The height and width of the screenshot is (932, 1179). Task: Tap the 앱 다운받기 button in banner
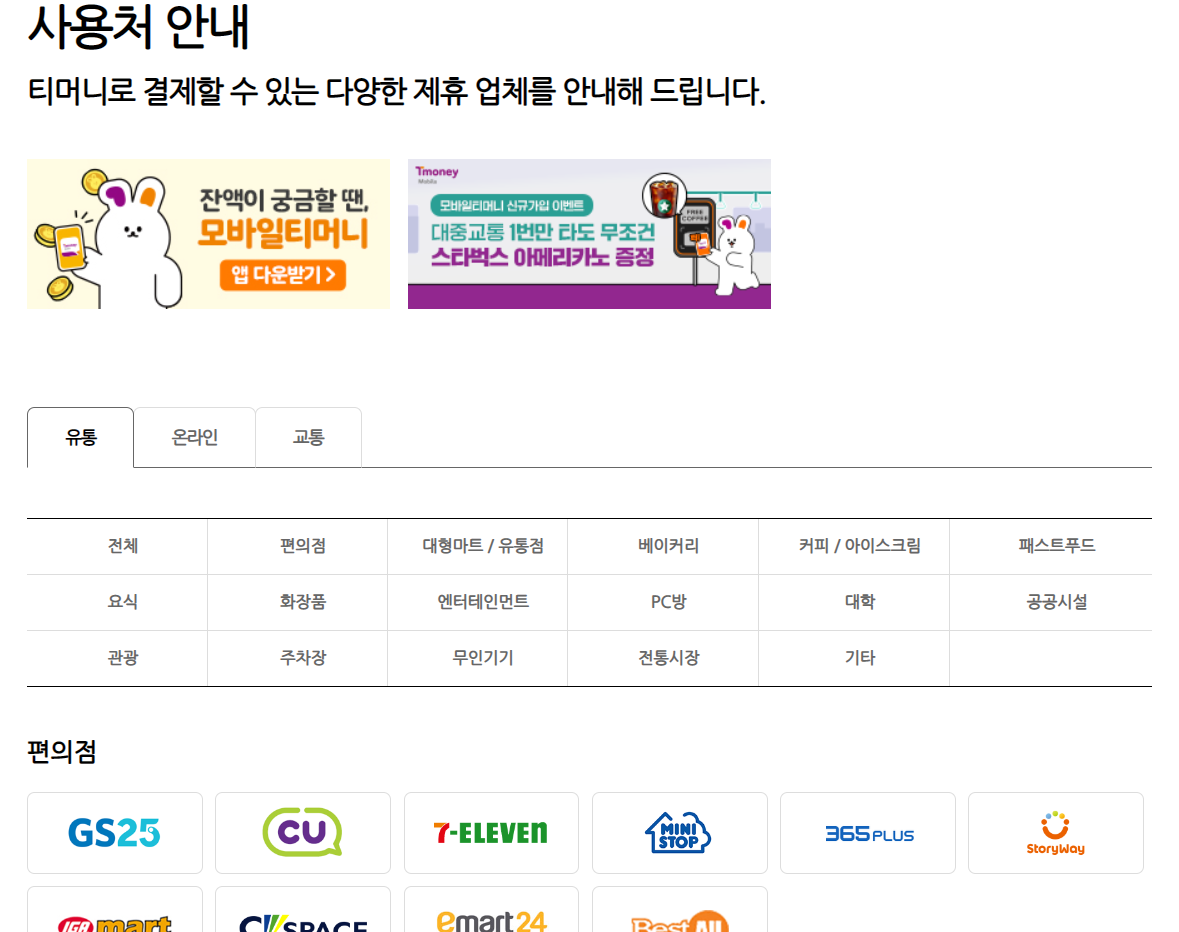283,275
